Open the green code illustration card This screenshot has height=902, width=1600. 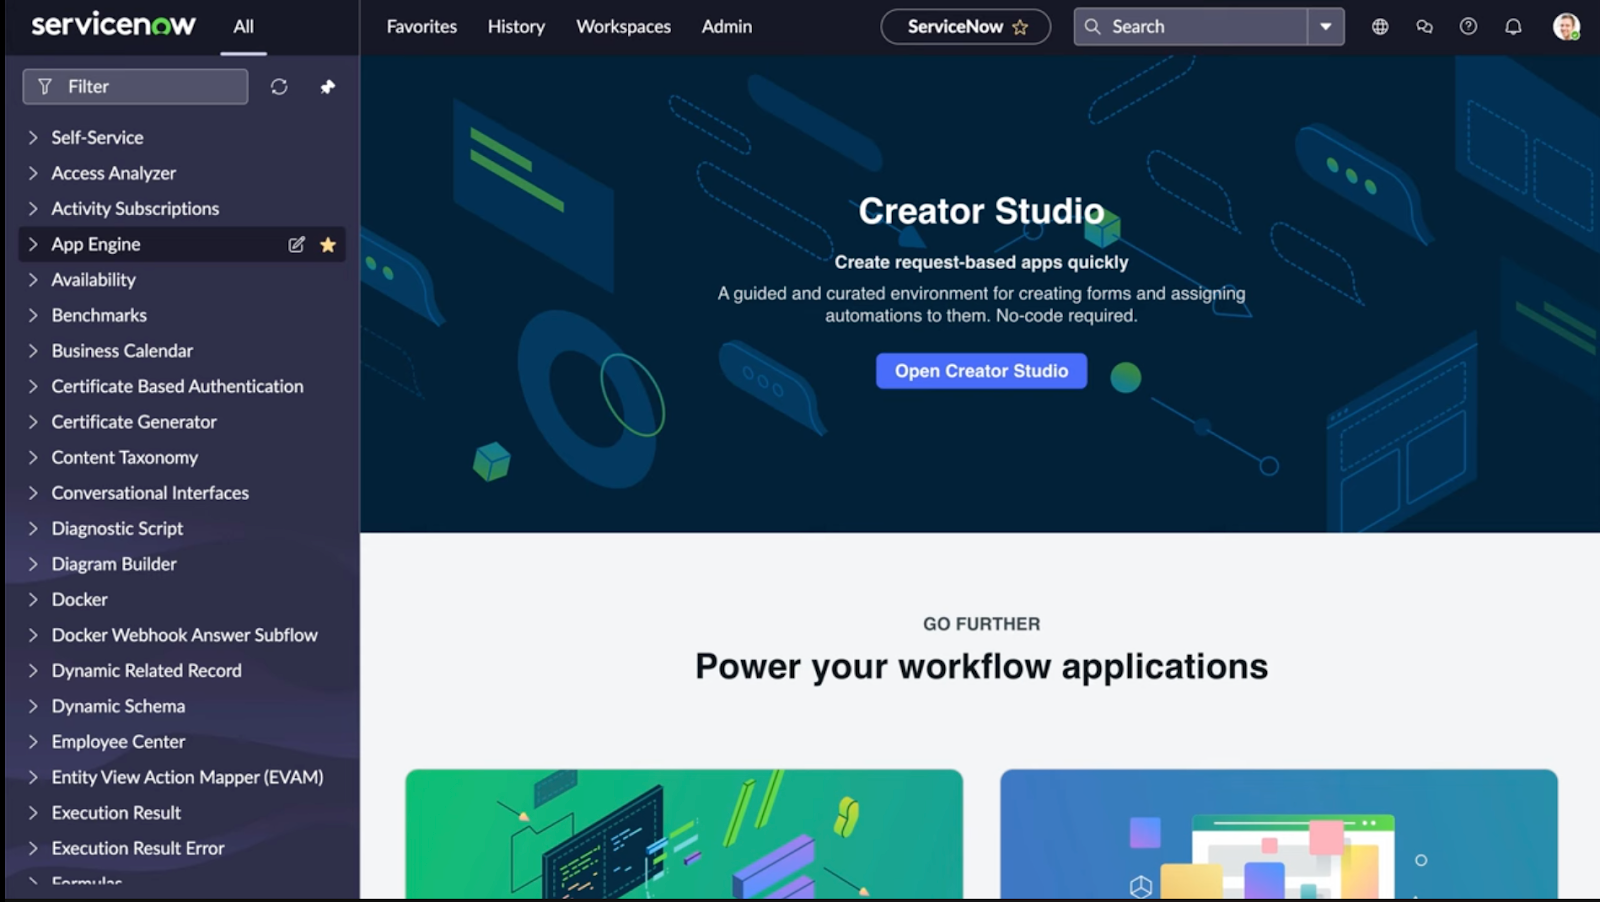[x=684, y=834]
